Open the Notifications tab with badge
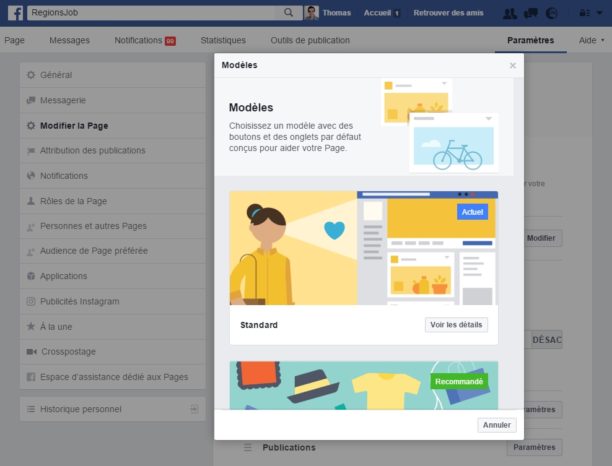This screenshot has width=612, height=466. [x=145, y=40]
